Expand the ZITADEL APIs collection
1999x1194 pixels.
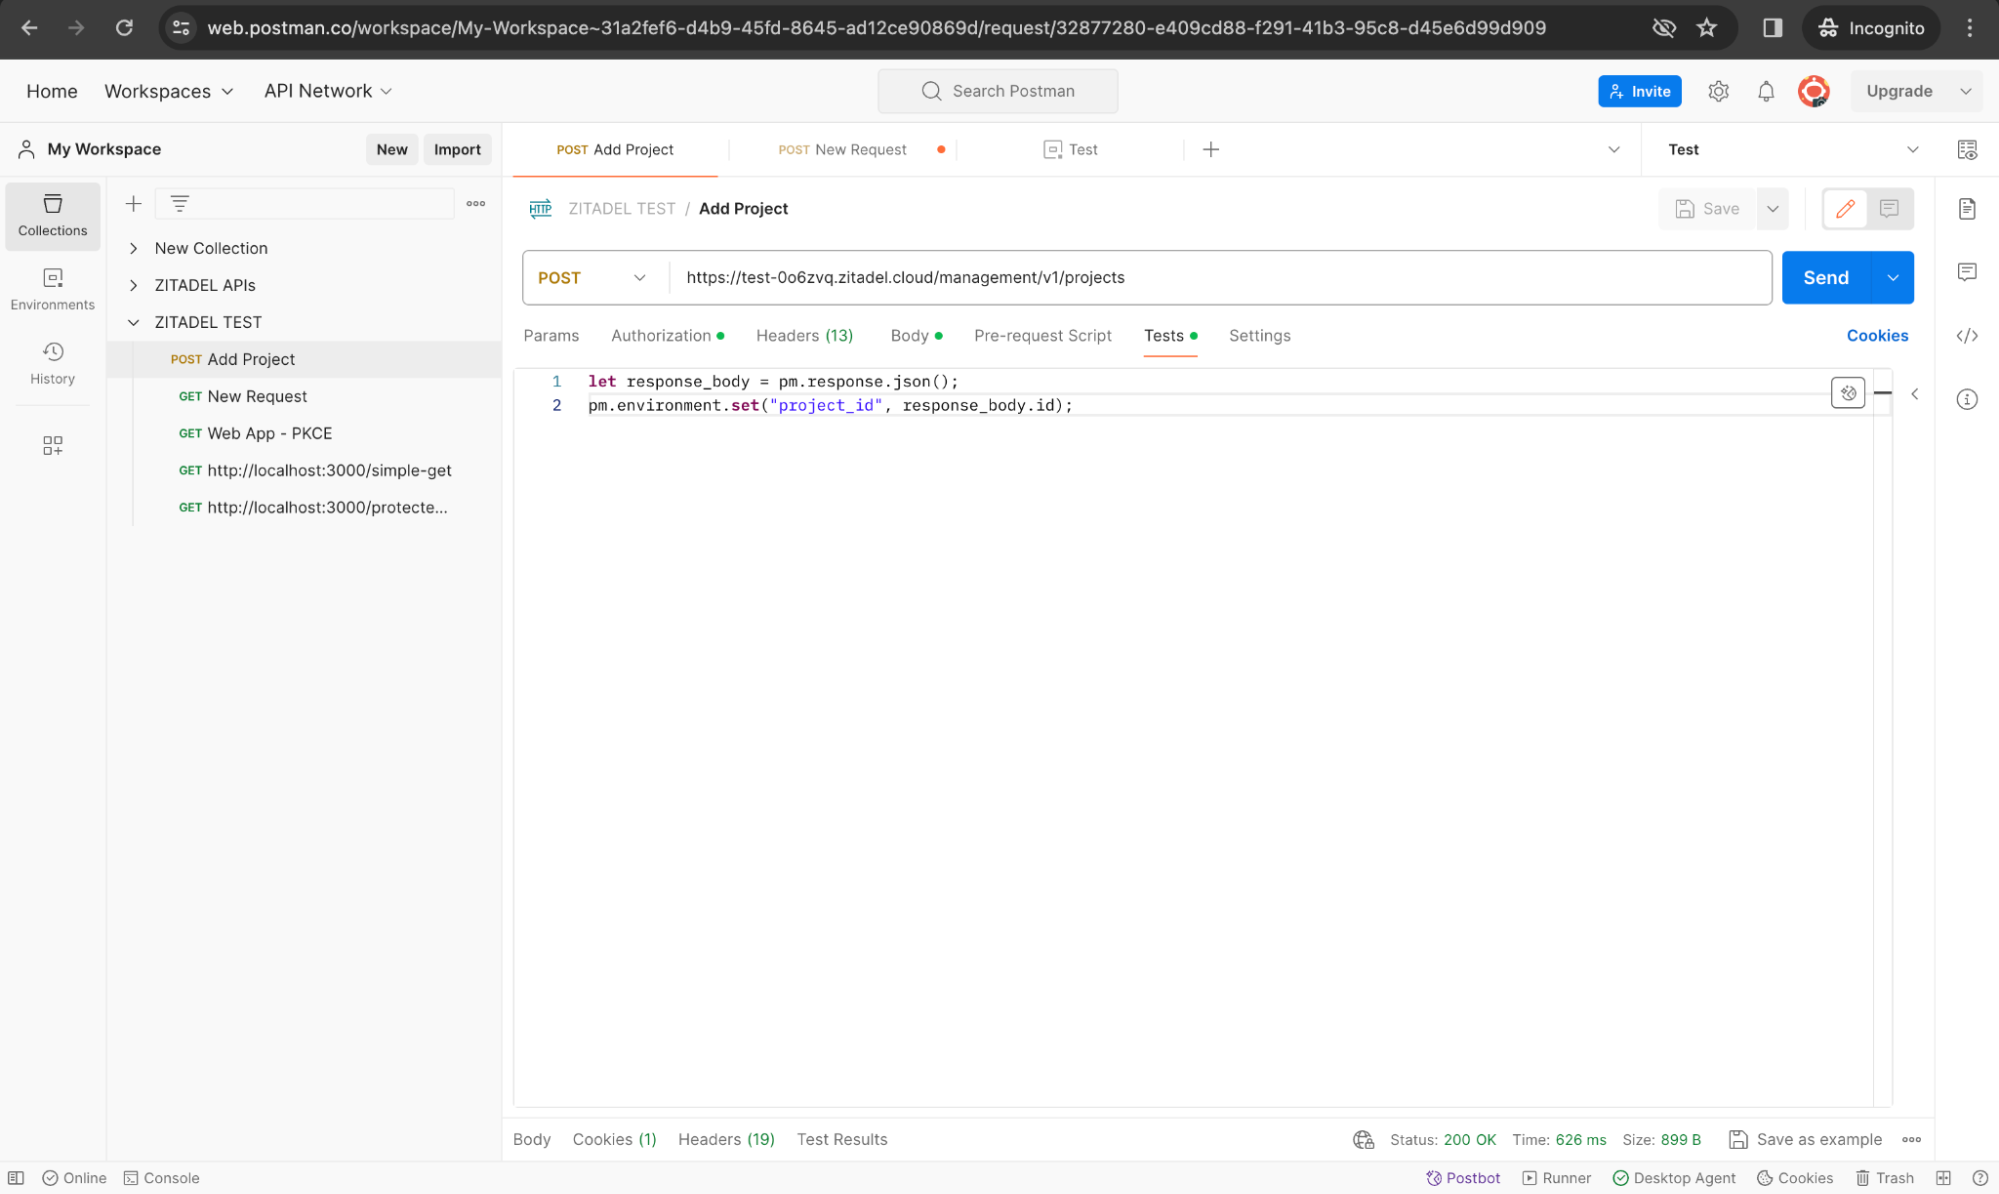point(134,284)
